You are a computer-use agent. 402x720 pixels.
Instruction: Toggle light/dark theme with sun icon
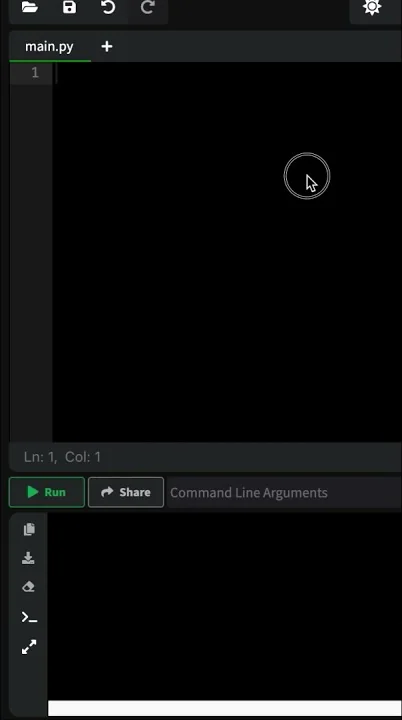pyautogui.click(x=372, y=7)
